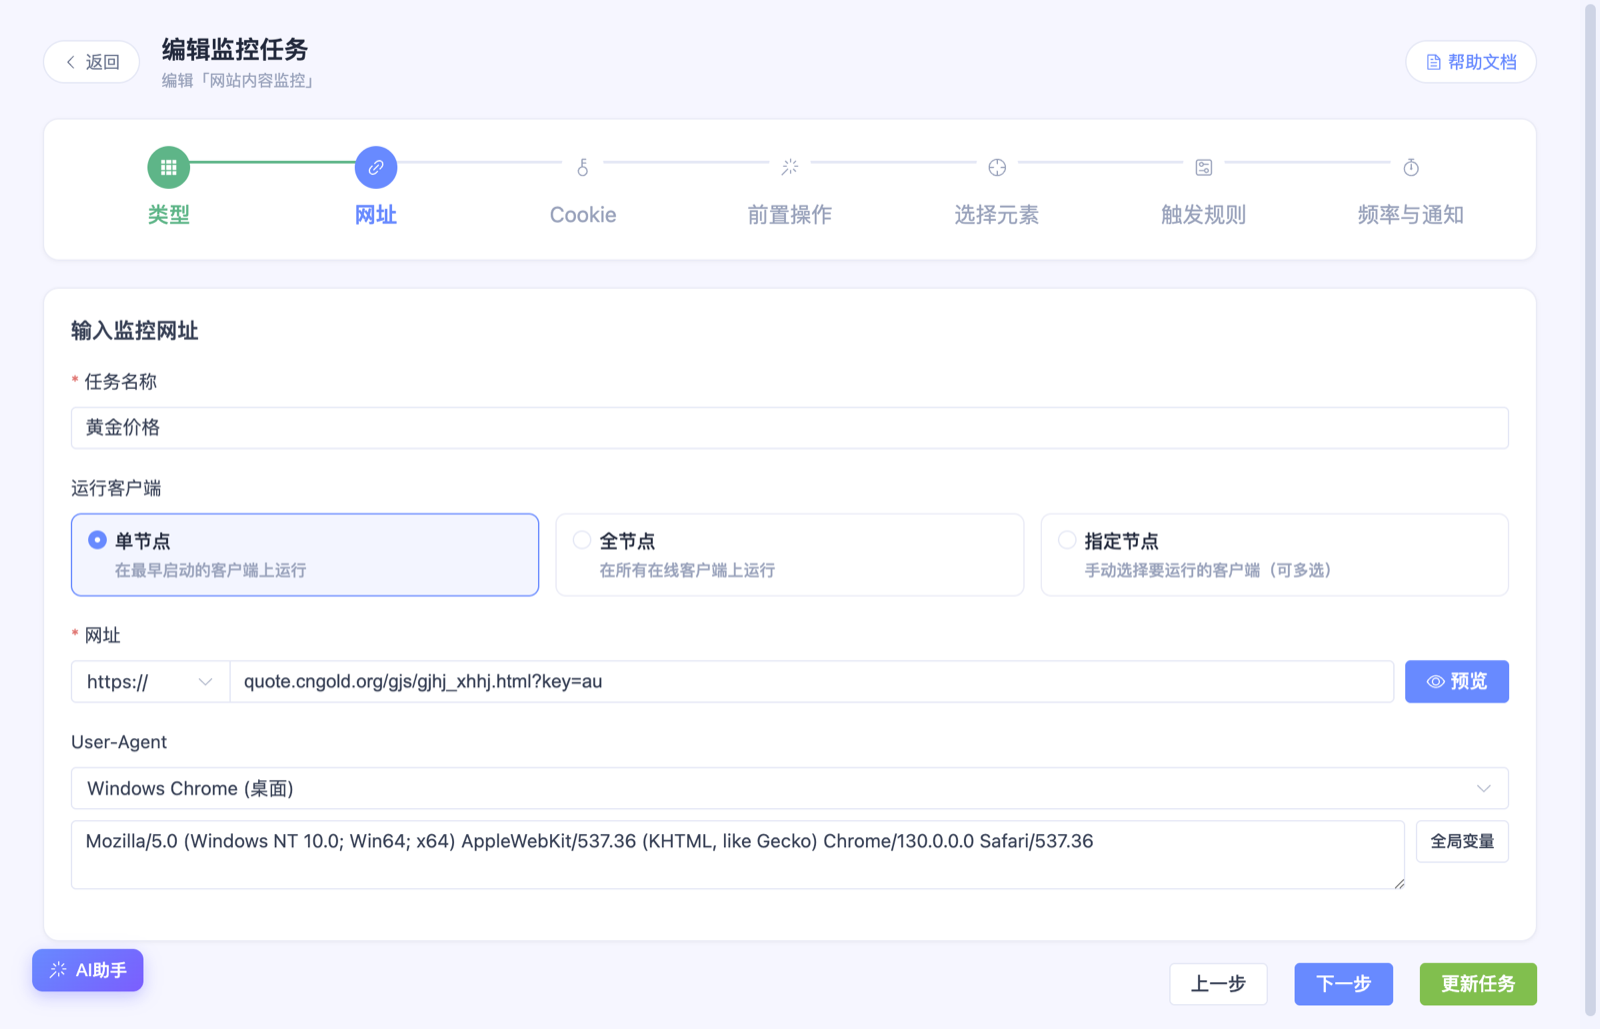Click the 频率与通知 step timer icon
Screen dimensions: 1600x1029
[x=1411, y=167]
